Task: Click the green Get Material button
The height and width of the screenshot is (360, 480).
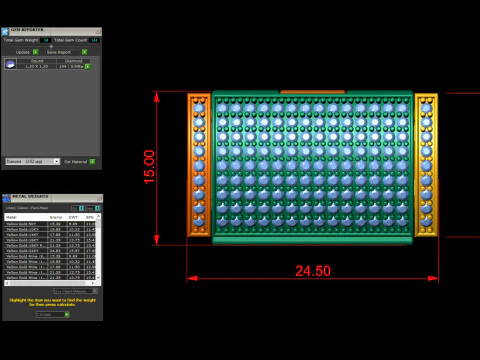Action: 92,161
